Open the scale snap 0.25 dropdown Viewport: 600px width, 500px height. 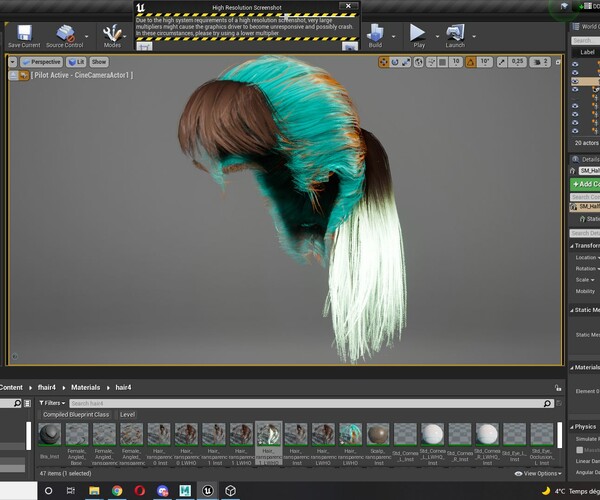517,62
